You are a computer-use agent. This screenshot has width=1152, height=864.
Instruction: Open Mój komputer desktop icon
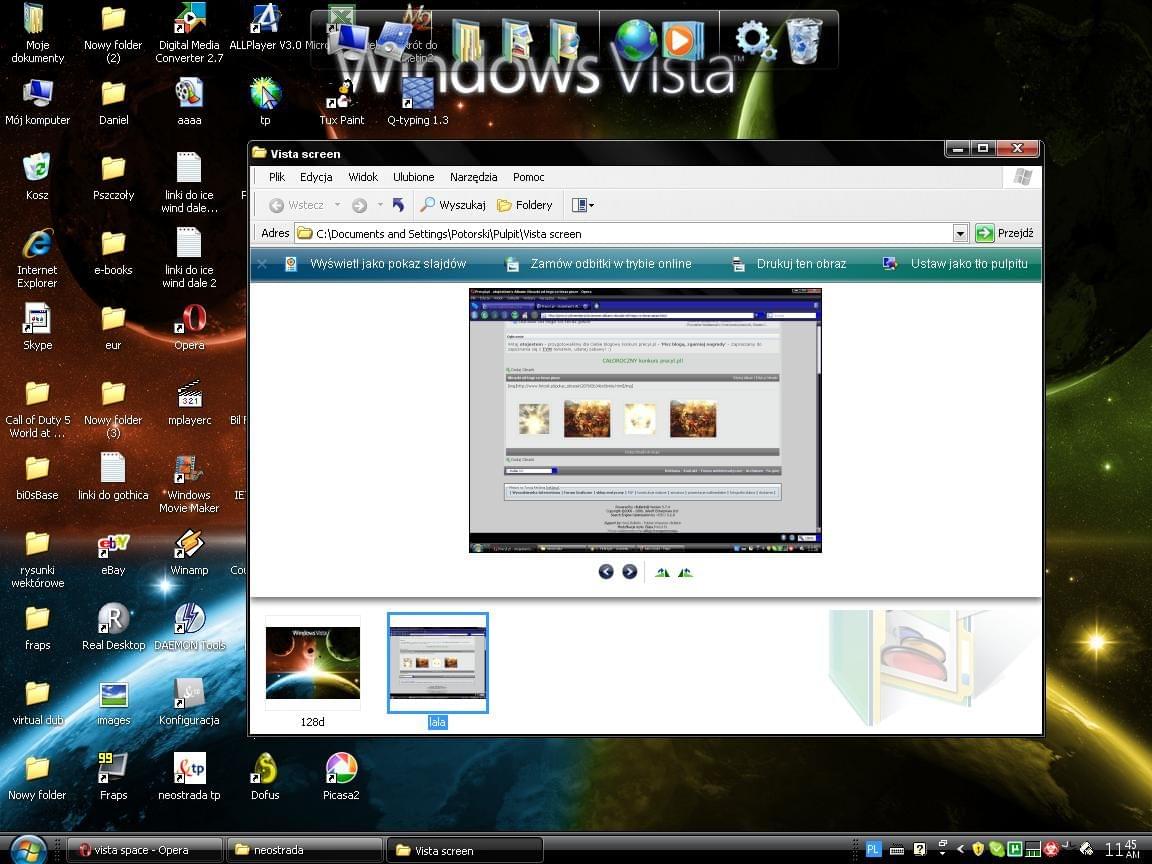pyautogui.click(x=37, y=102)
